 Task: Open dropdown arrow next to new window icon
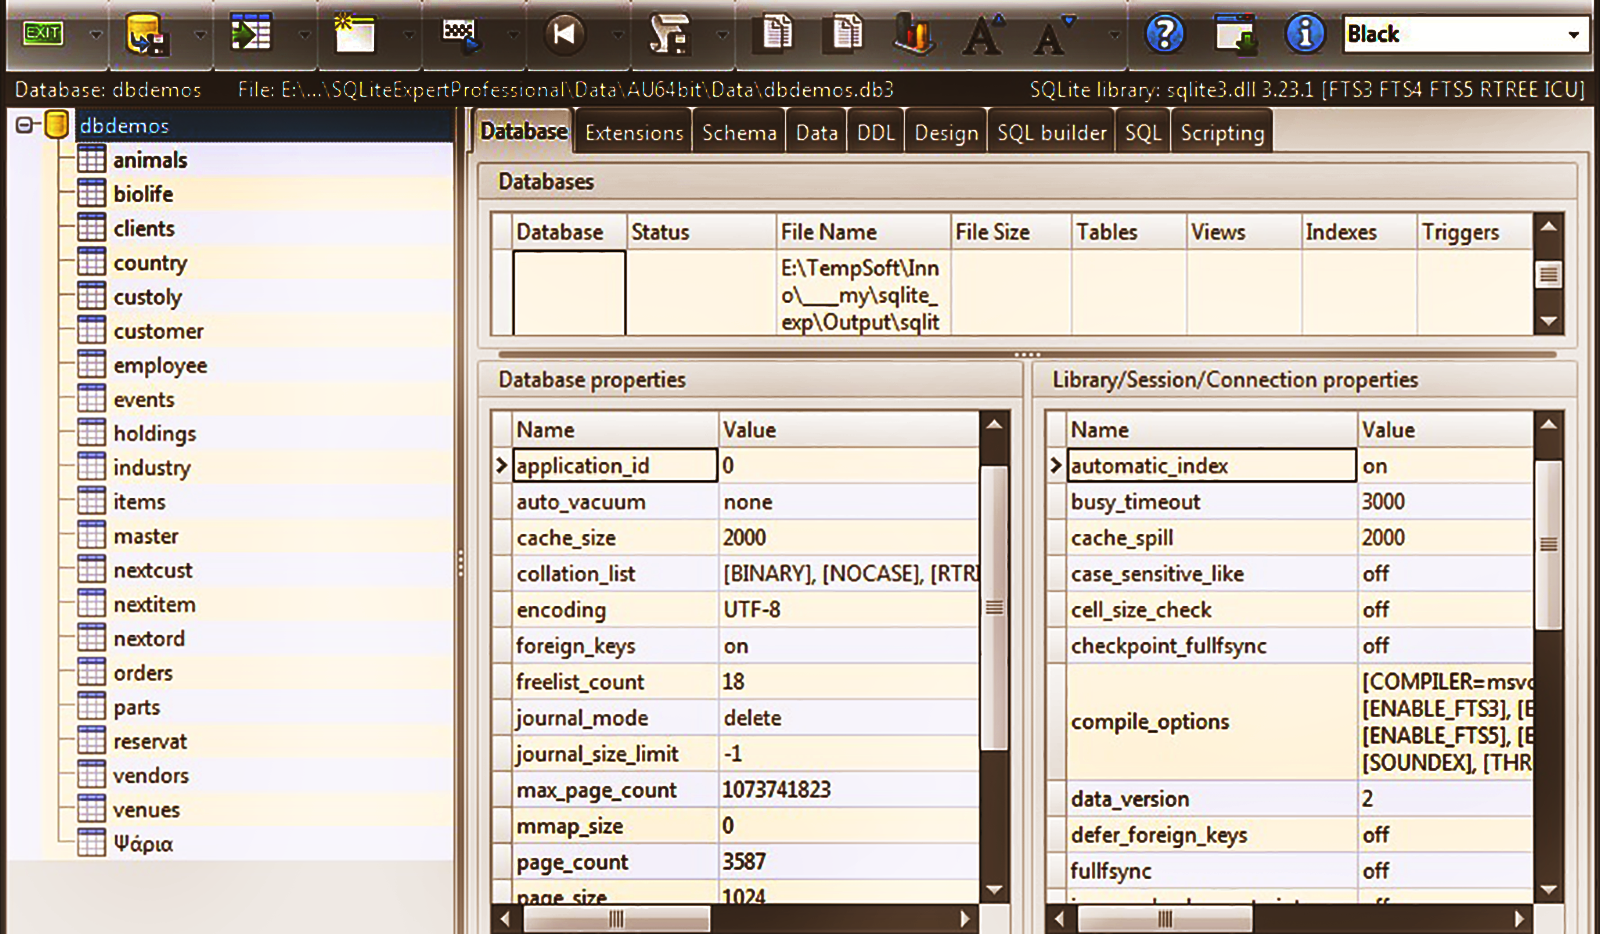coord(407,35)
